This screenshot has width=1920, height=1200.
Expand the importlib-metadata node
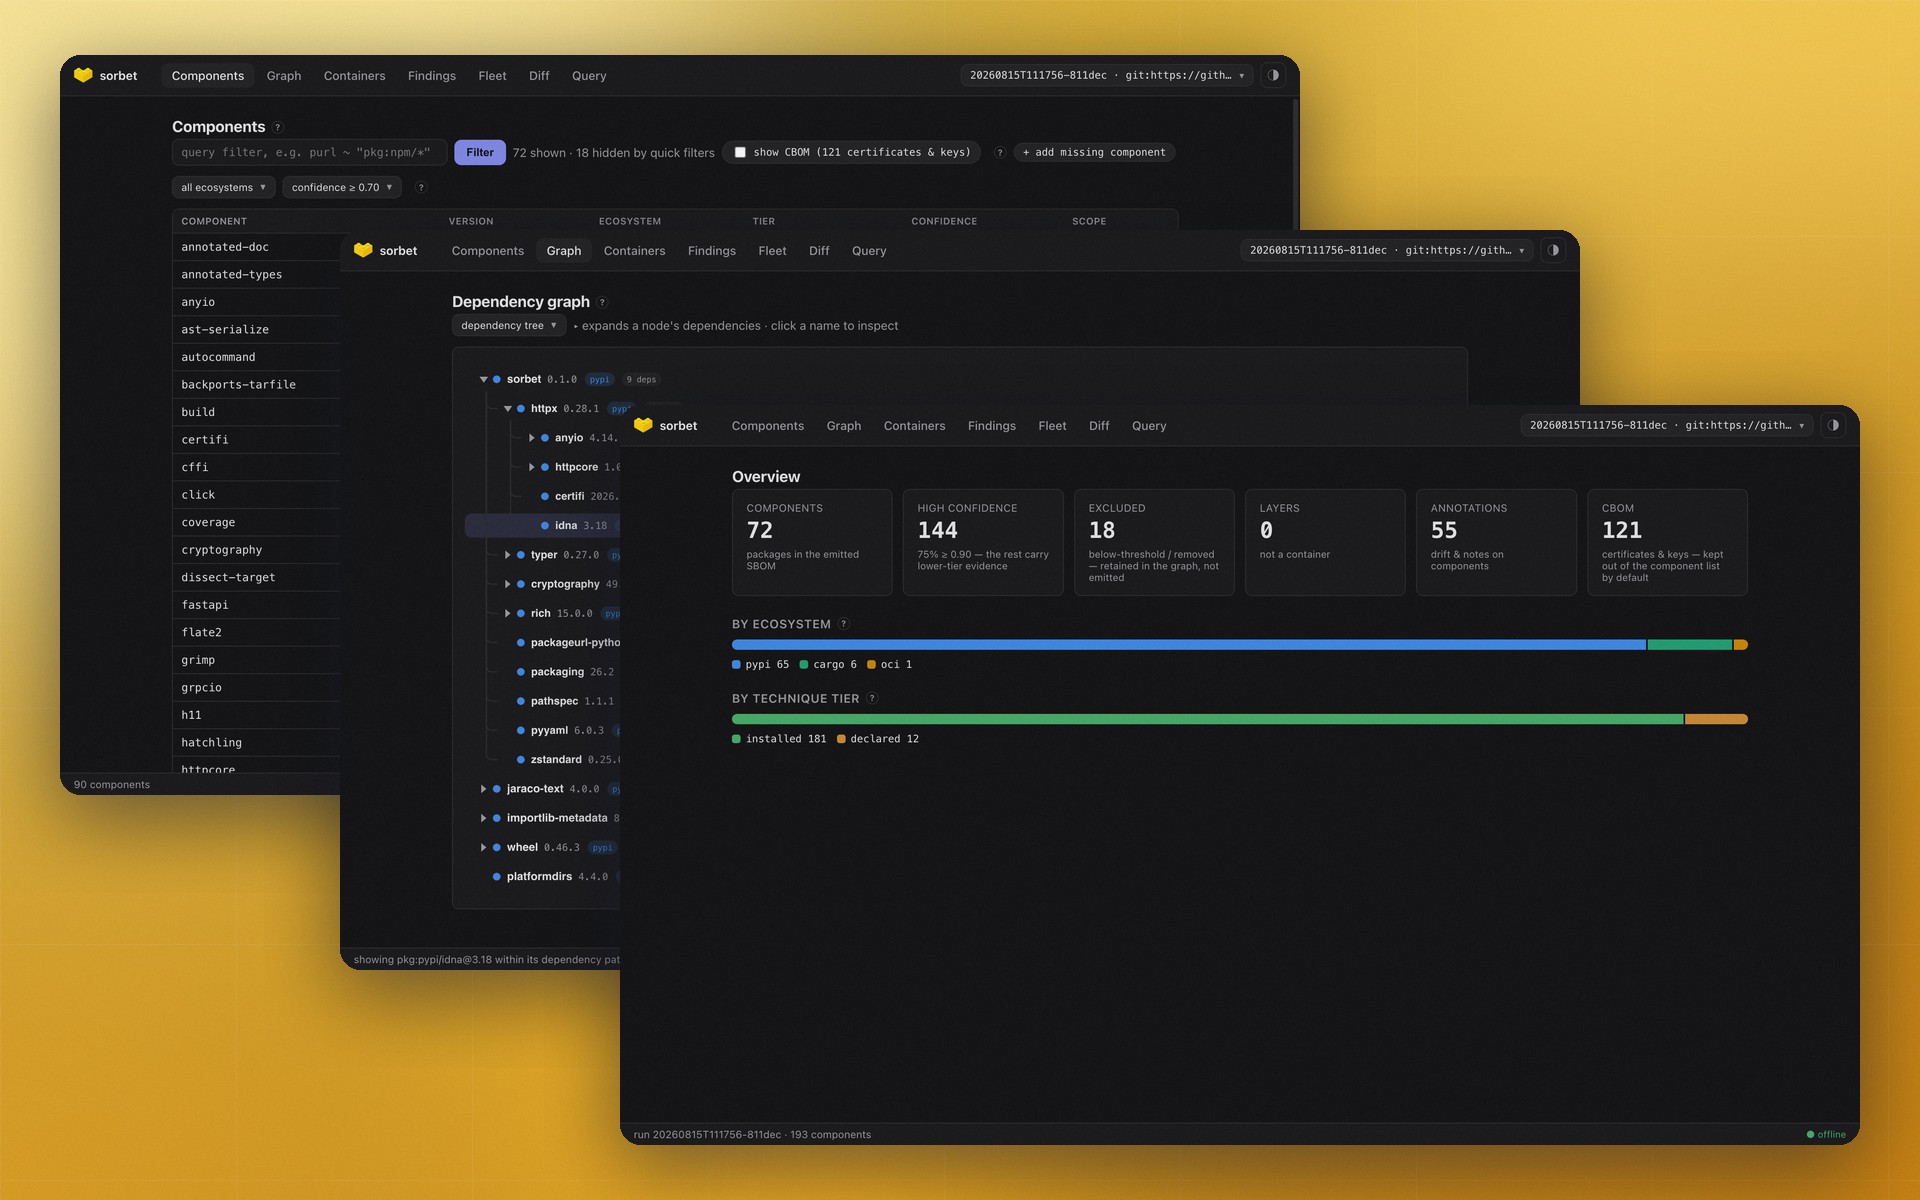click(x=483, y=818)
